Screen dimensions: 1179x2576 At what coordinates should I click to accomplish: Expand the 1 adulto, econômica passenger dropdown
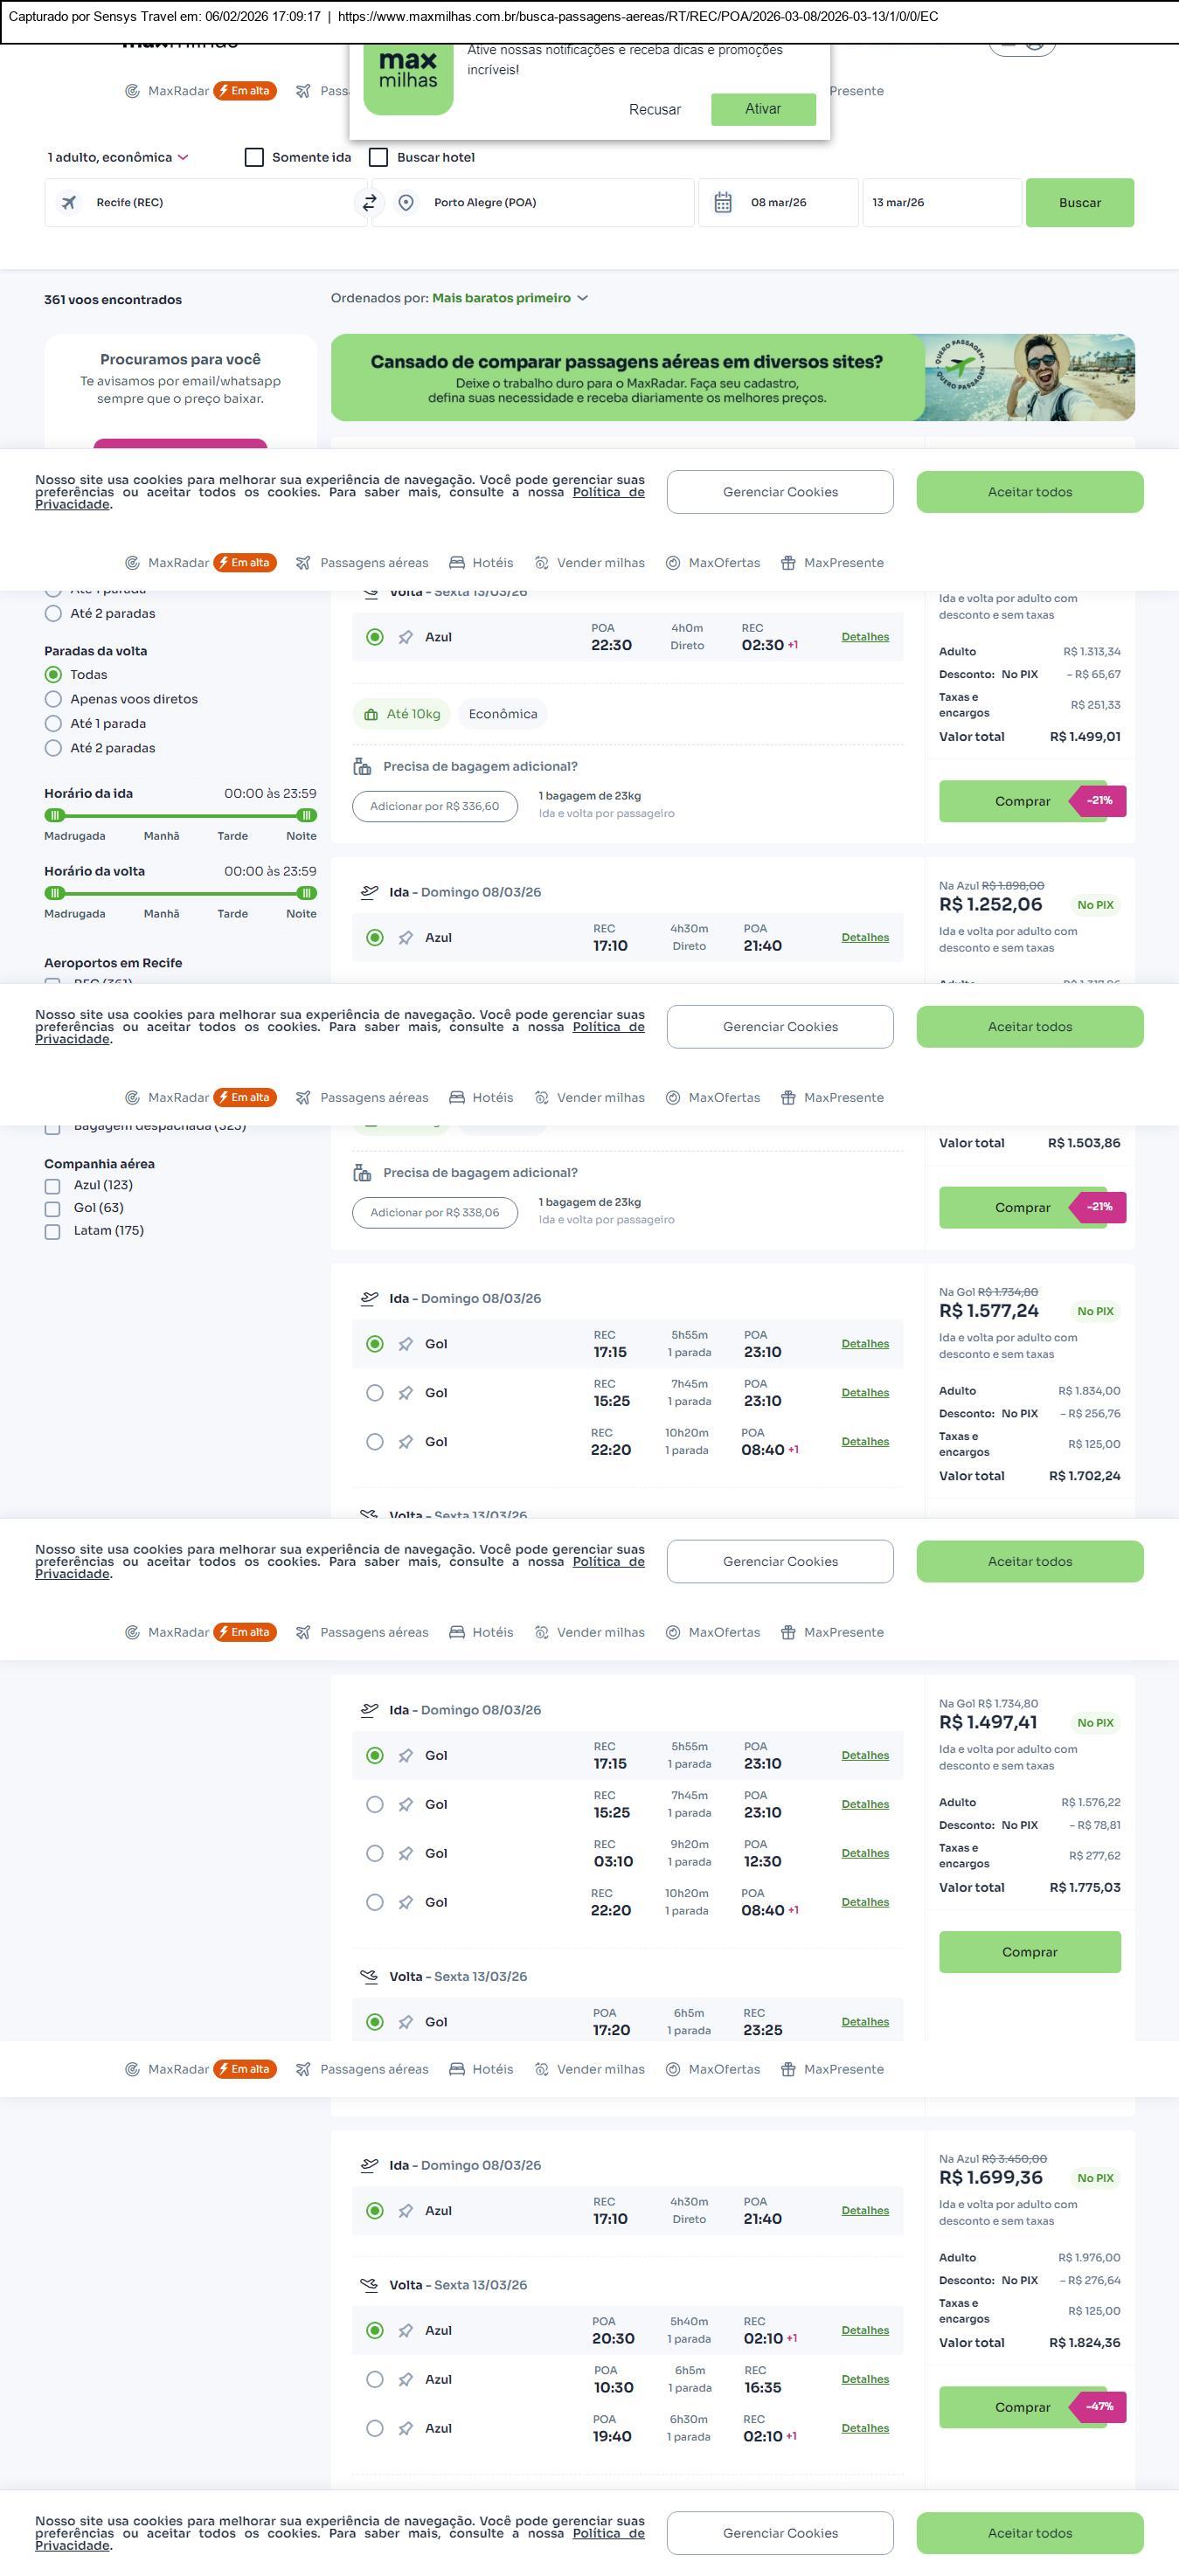117,157
